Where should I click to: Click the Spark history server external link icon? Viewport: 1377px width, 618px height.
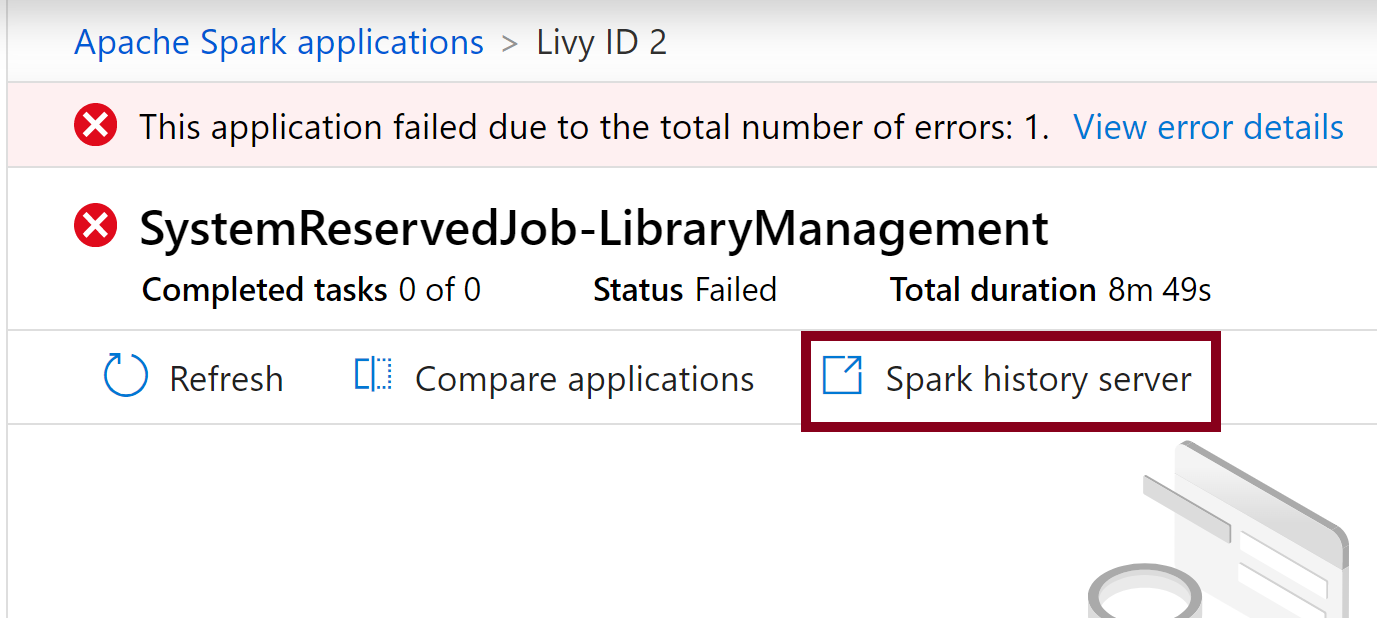(843, 377)
